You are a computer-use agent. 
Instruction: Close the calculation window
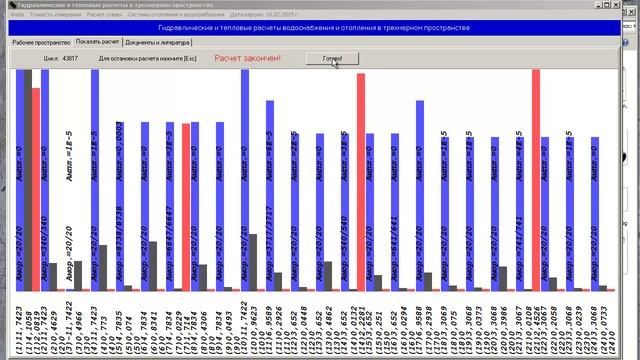click(616, 5)
